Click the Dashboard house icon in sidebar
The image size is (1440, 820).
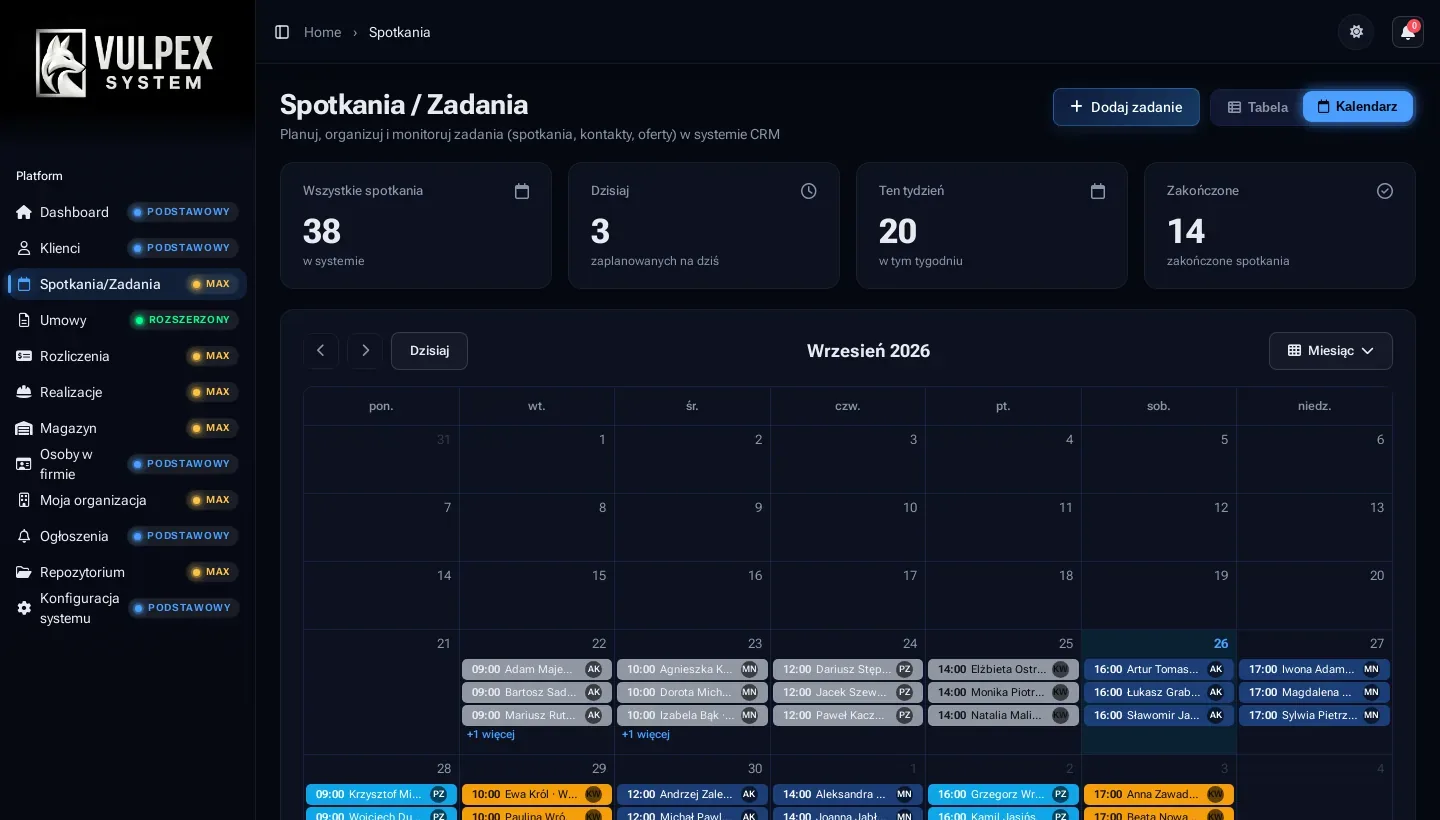[24, 212]
